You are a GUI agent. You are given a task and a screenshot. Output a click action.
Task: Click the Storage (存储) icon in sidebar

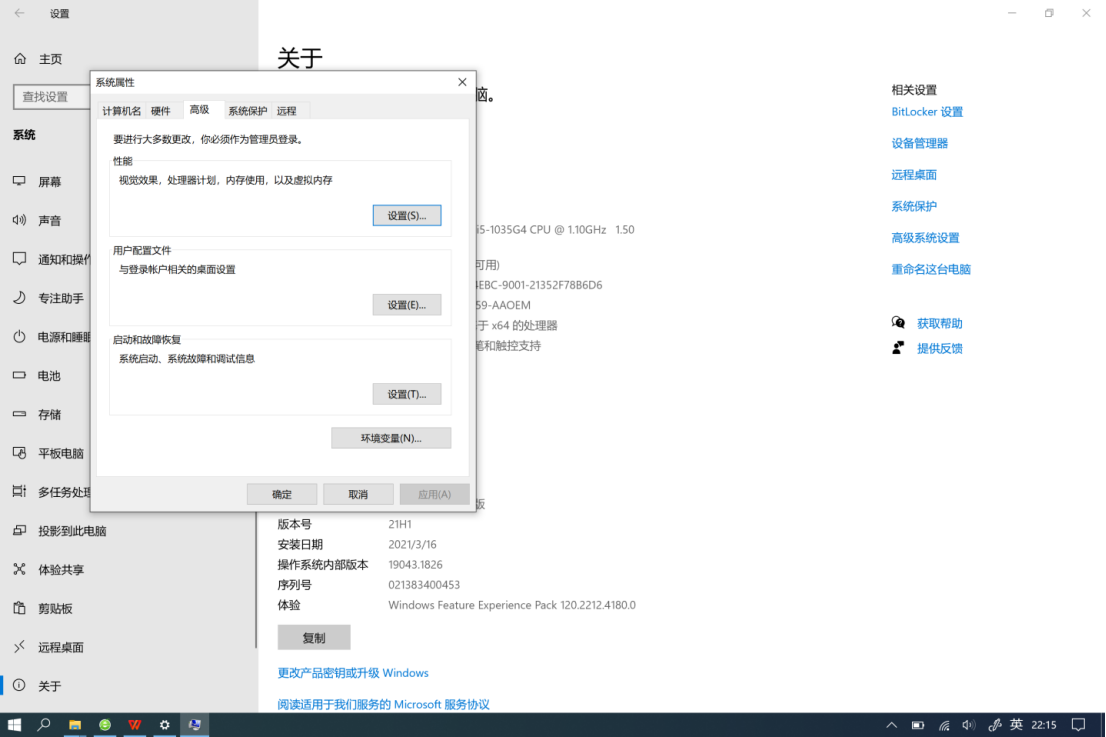(20, 414)
